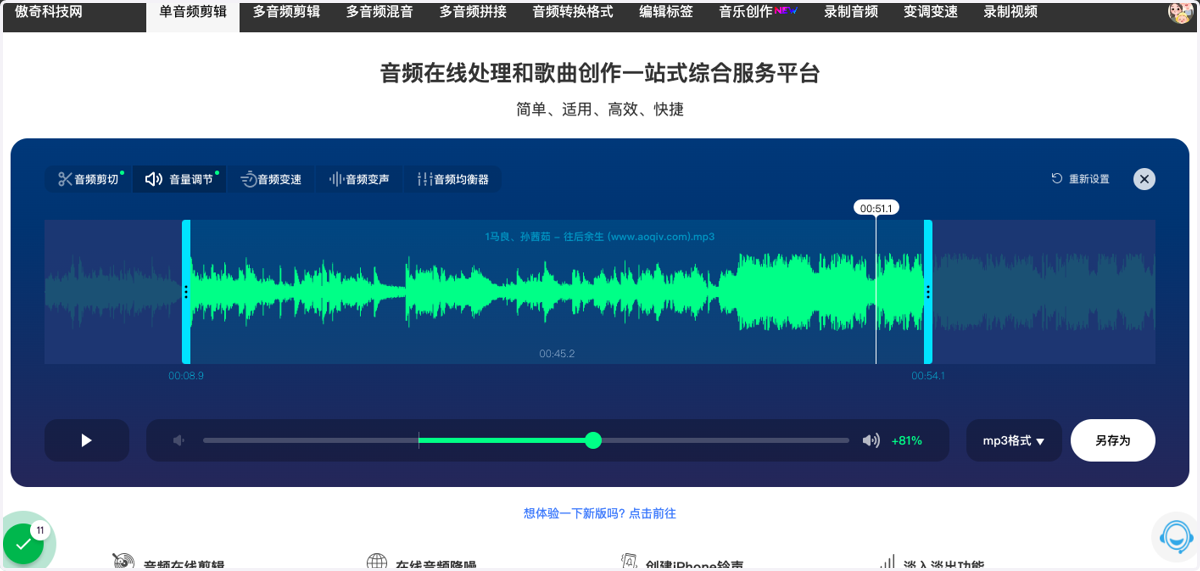
Task: Open the 想体验一下新版吗? 点击前往 link
Action: pos(600,513)
